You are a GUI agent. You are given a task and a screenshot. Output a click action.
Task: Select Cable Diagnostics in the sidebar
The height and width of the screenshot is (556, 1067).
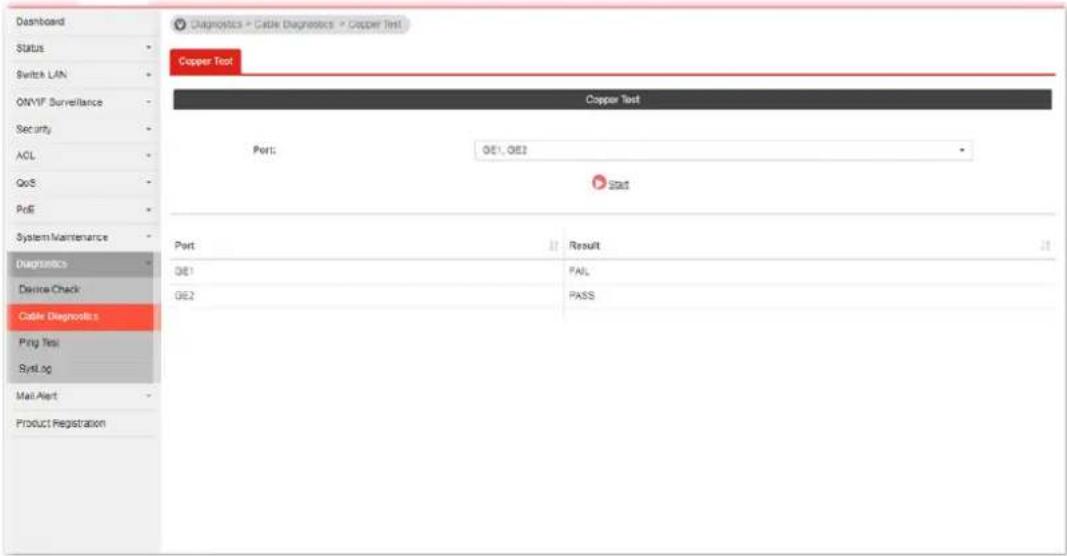(82, 316)
